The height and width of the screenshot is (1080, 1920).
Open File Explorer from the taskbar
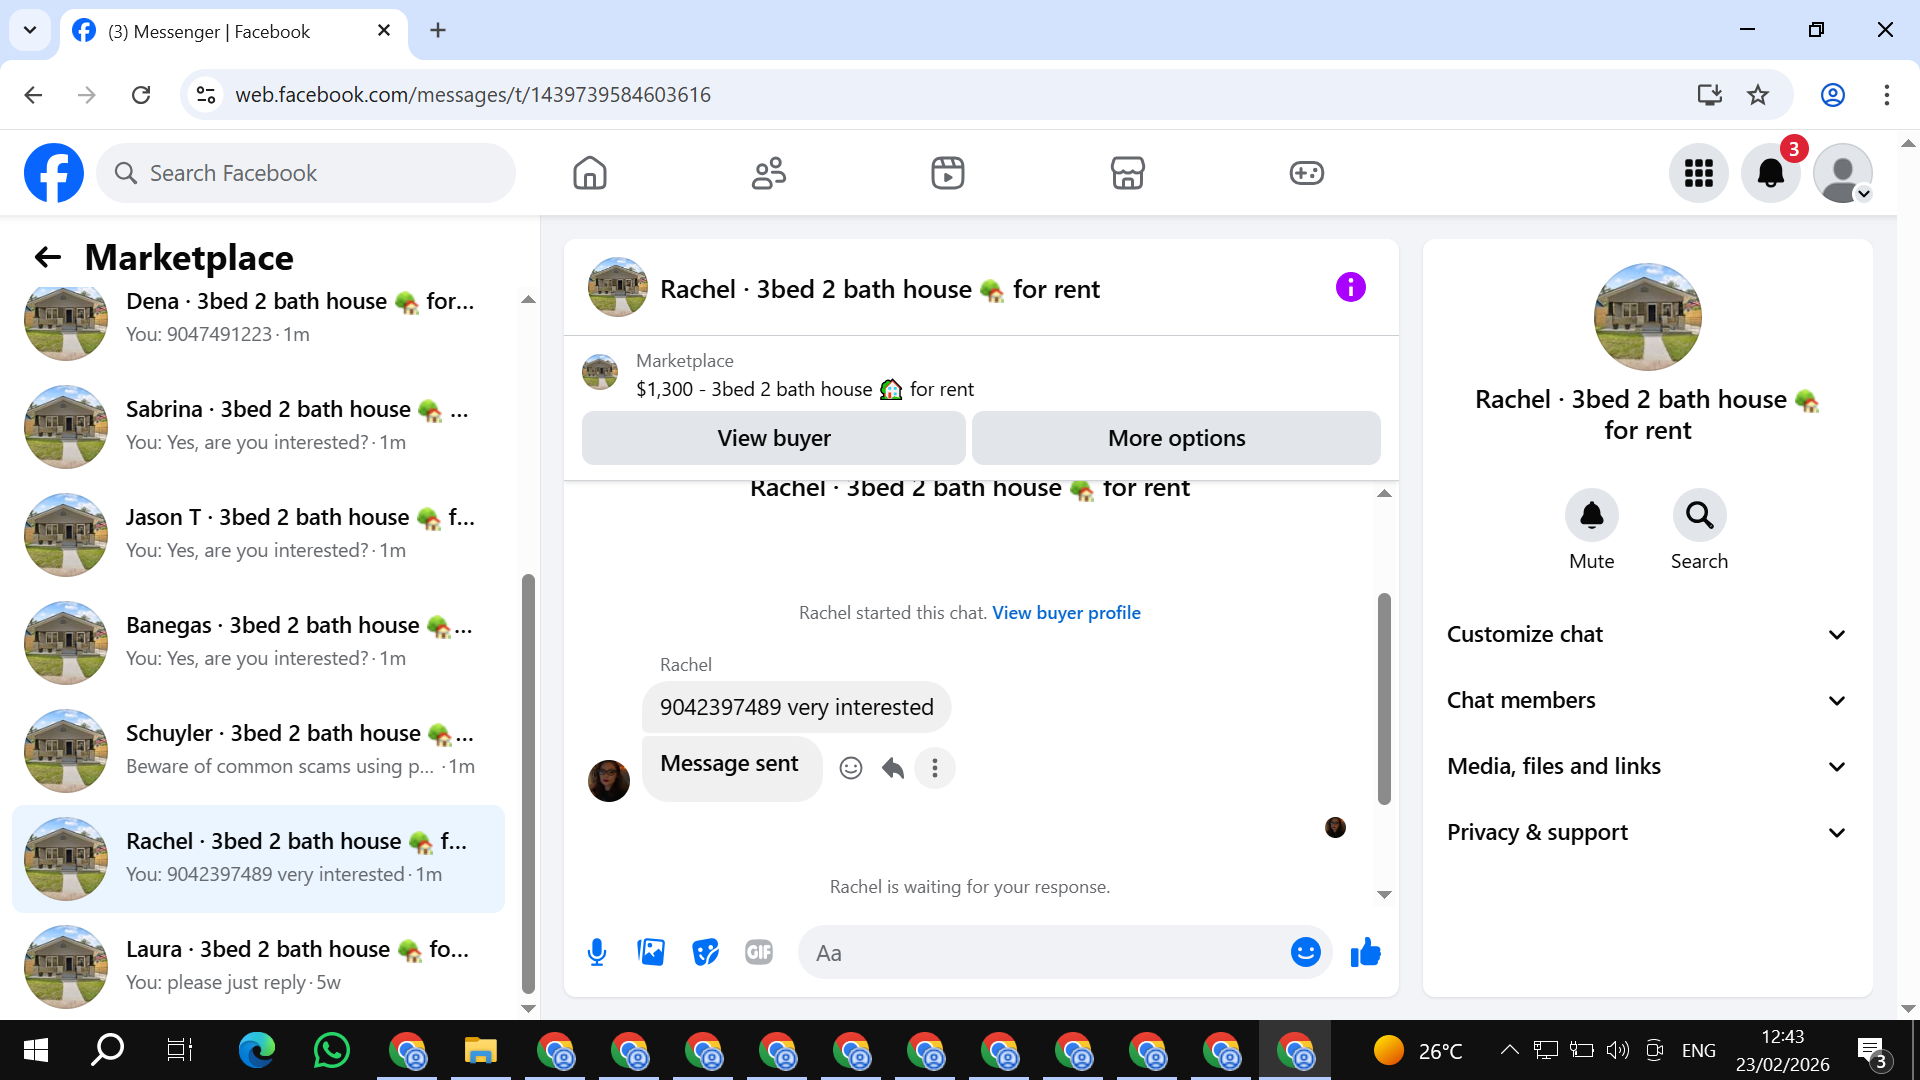[480, 1050]
